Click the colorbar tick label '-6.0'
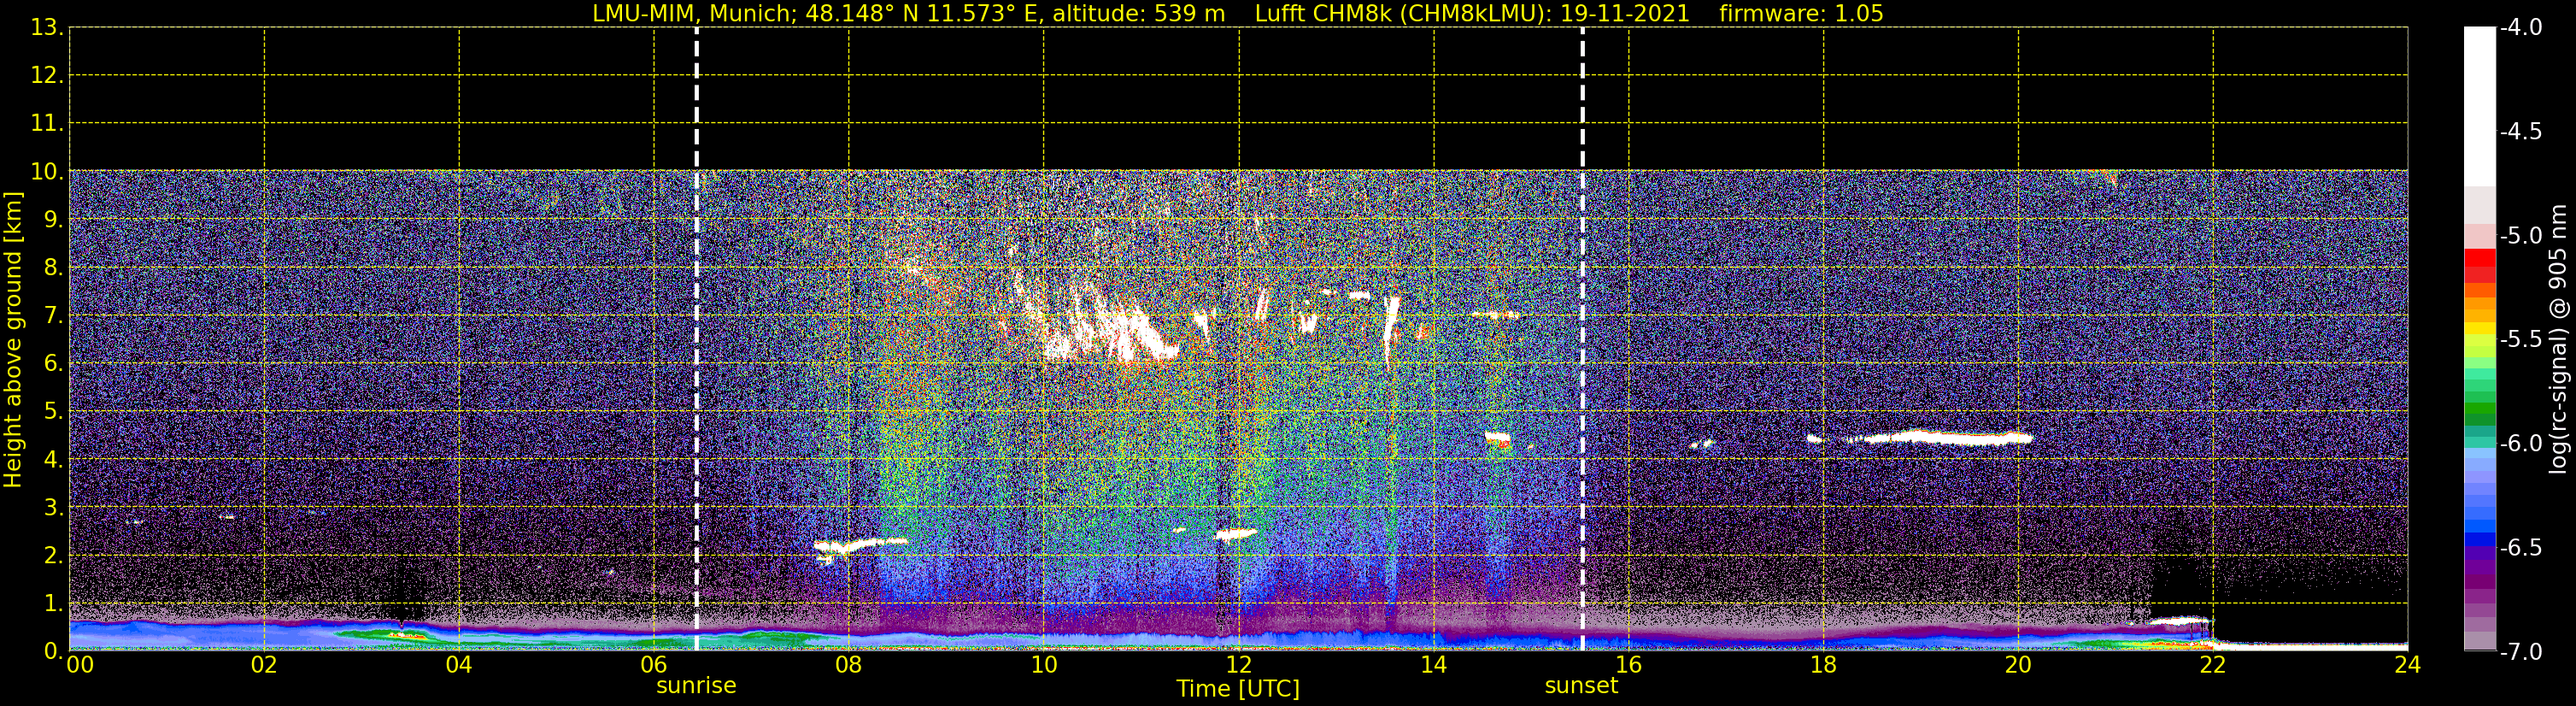This screenshot has height=706, width=2576. tap(2520, 444)
